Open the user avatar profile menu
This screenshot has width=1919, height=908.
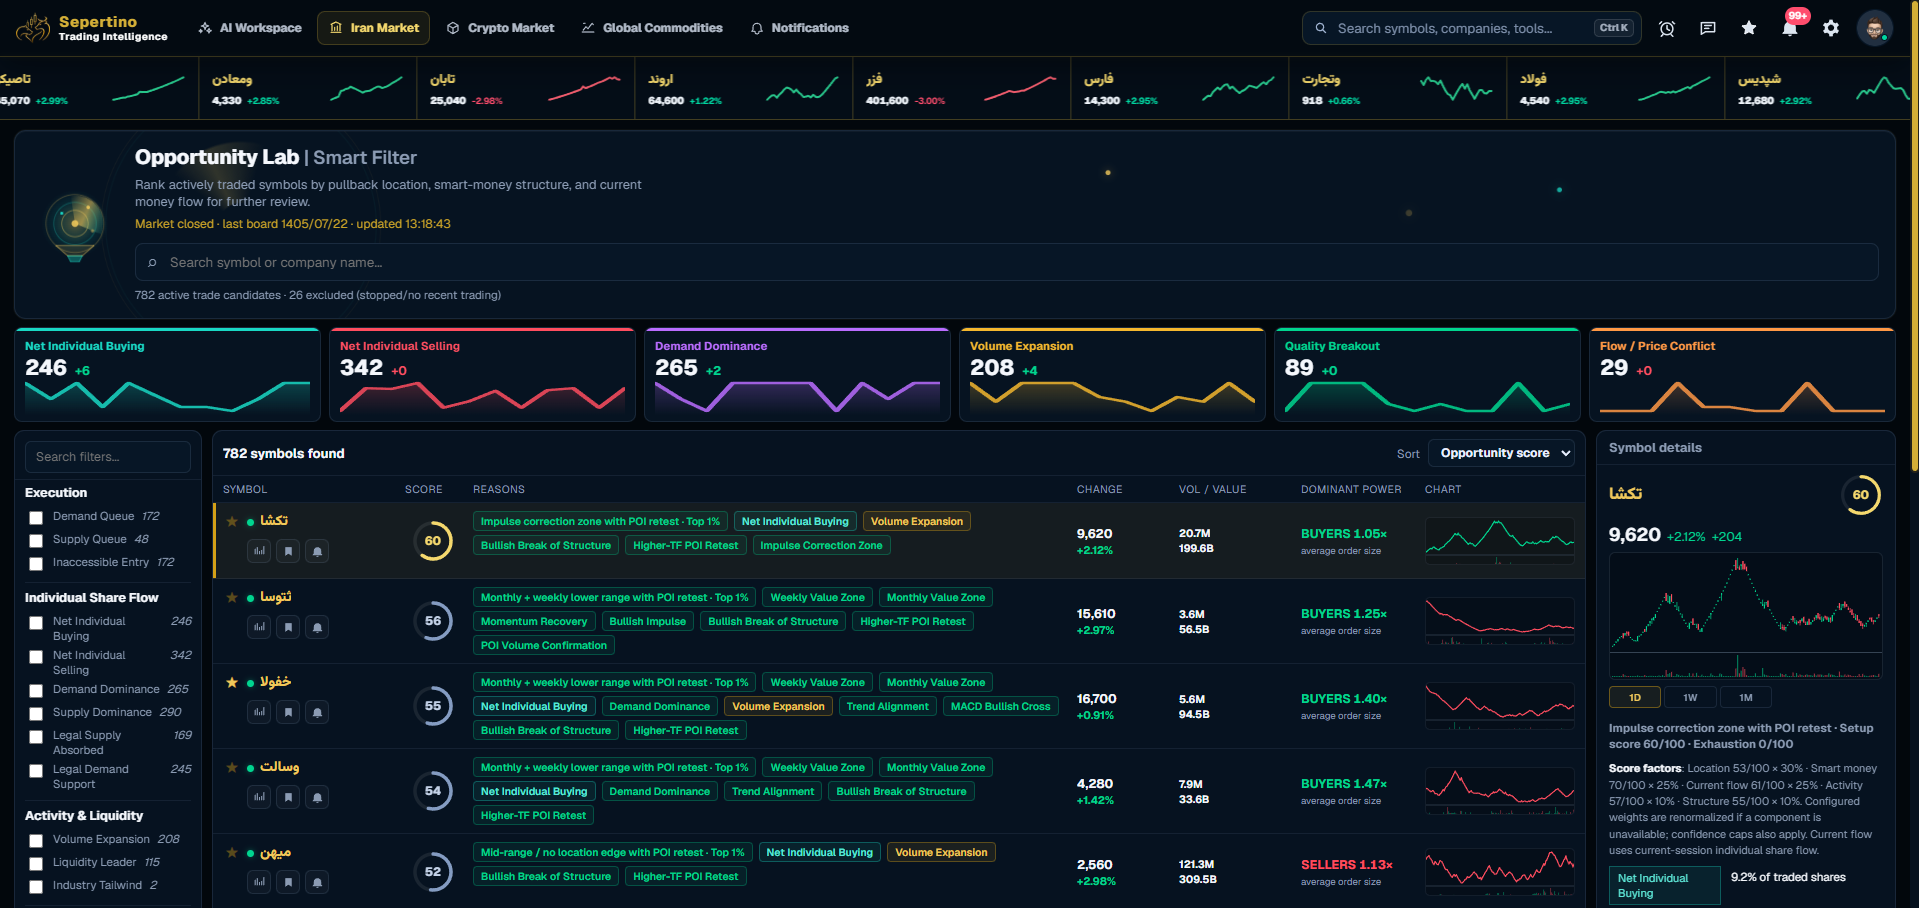(x=1874, y=28)
